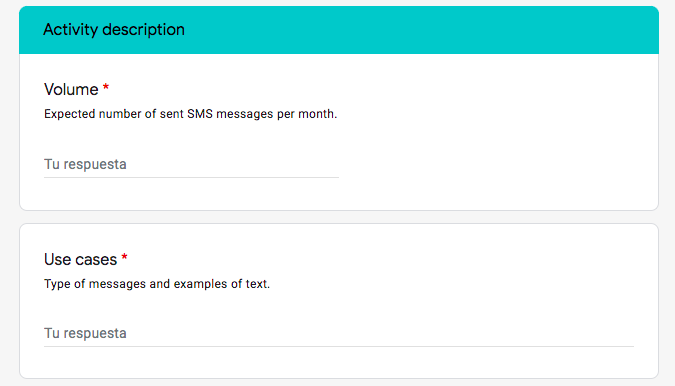Focus the Volume answer input field
This screenshot has width=675, height=386.
point(191,164)
